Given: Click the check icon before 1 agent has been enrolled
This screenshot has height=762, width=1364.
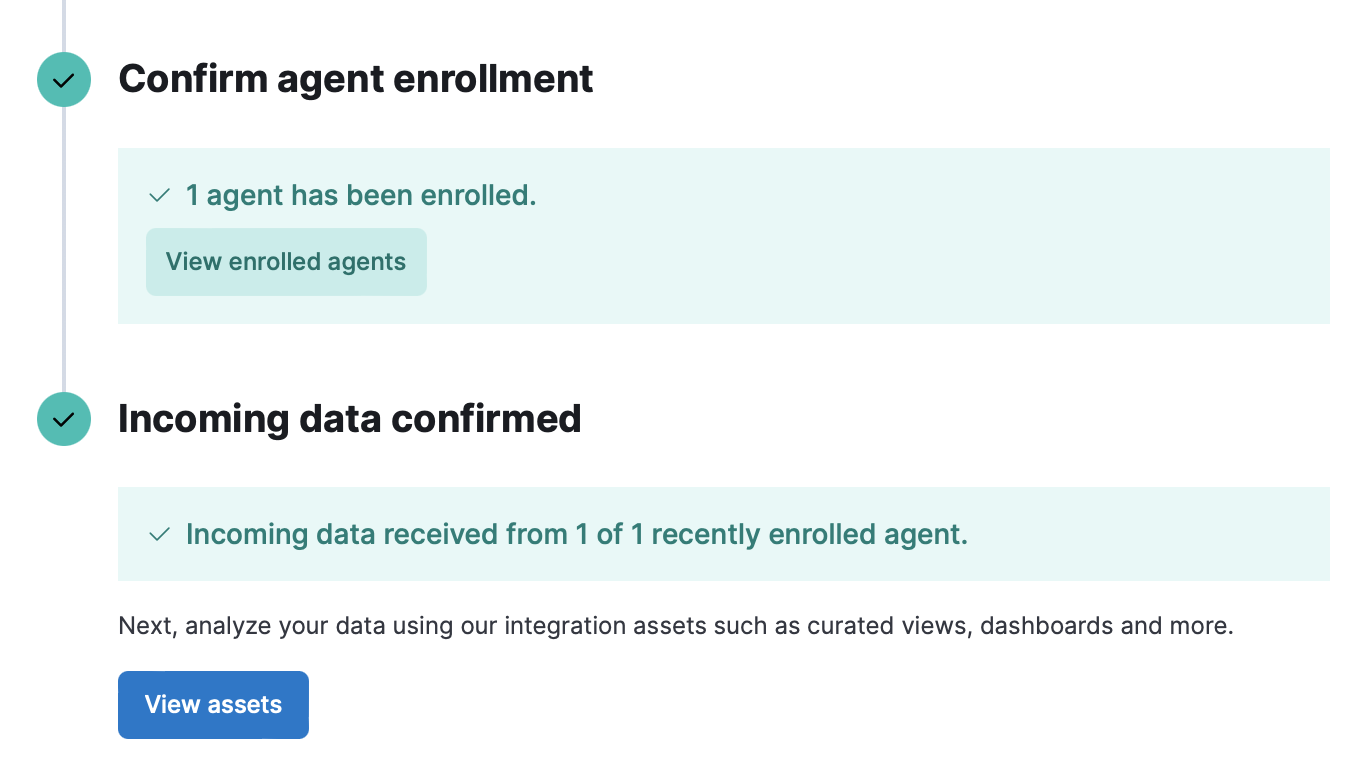Looking at the screenshot, I should 159,195.
